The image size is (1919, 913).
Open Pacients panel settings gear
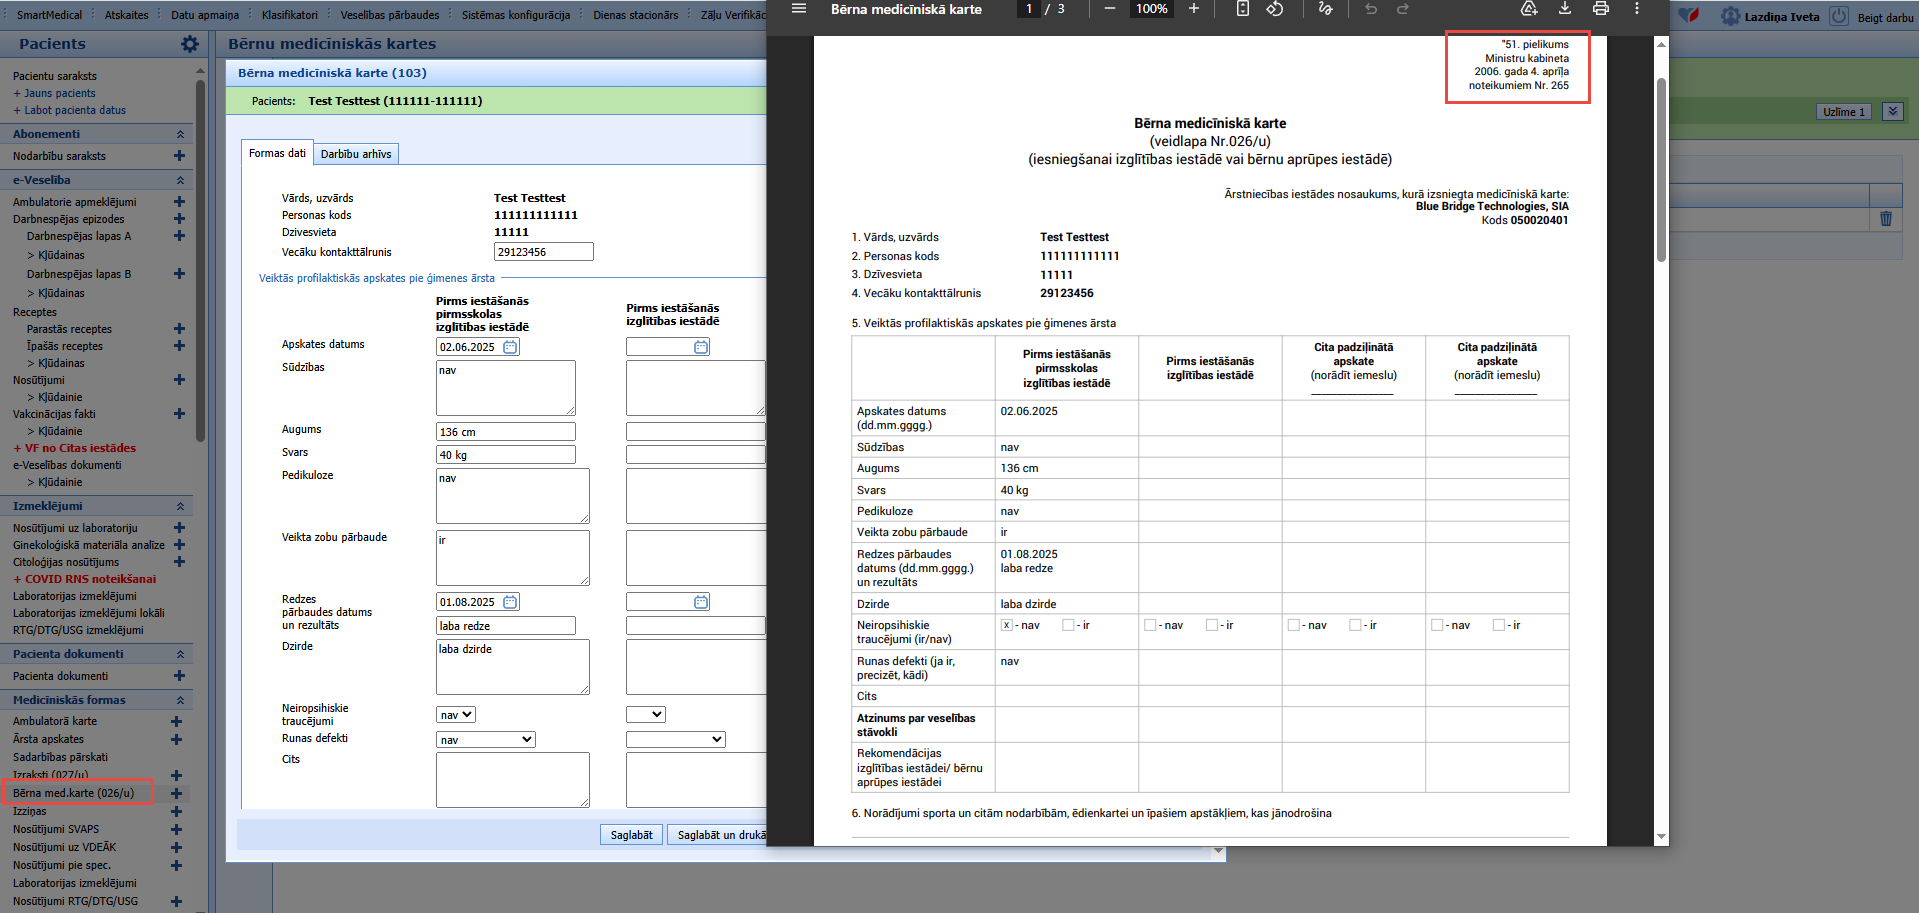tap(190, 44)
